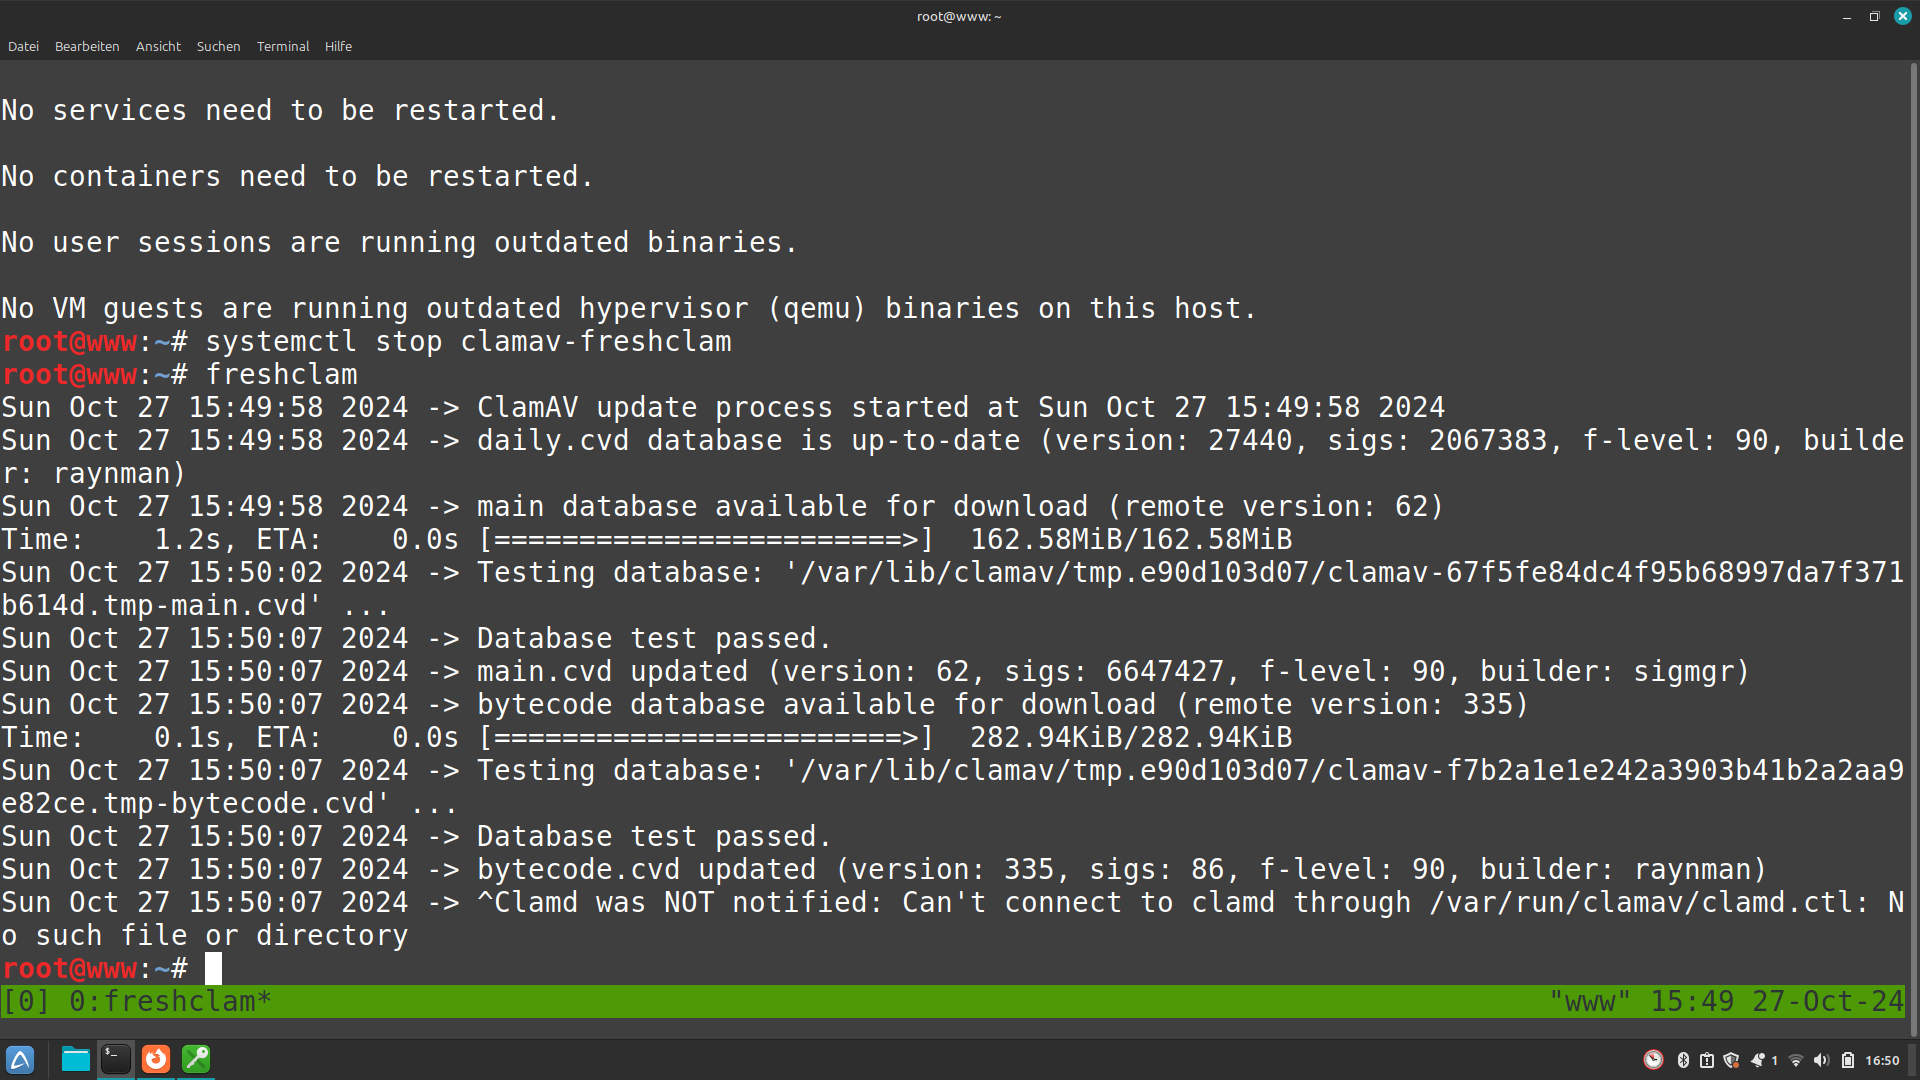Screen dimensions: 1920x1080
Task: Click the red clock tray icon
Action: (1653, 1060)
